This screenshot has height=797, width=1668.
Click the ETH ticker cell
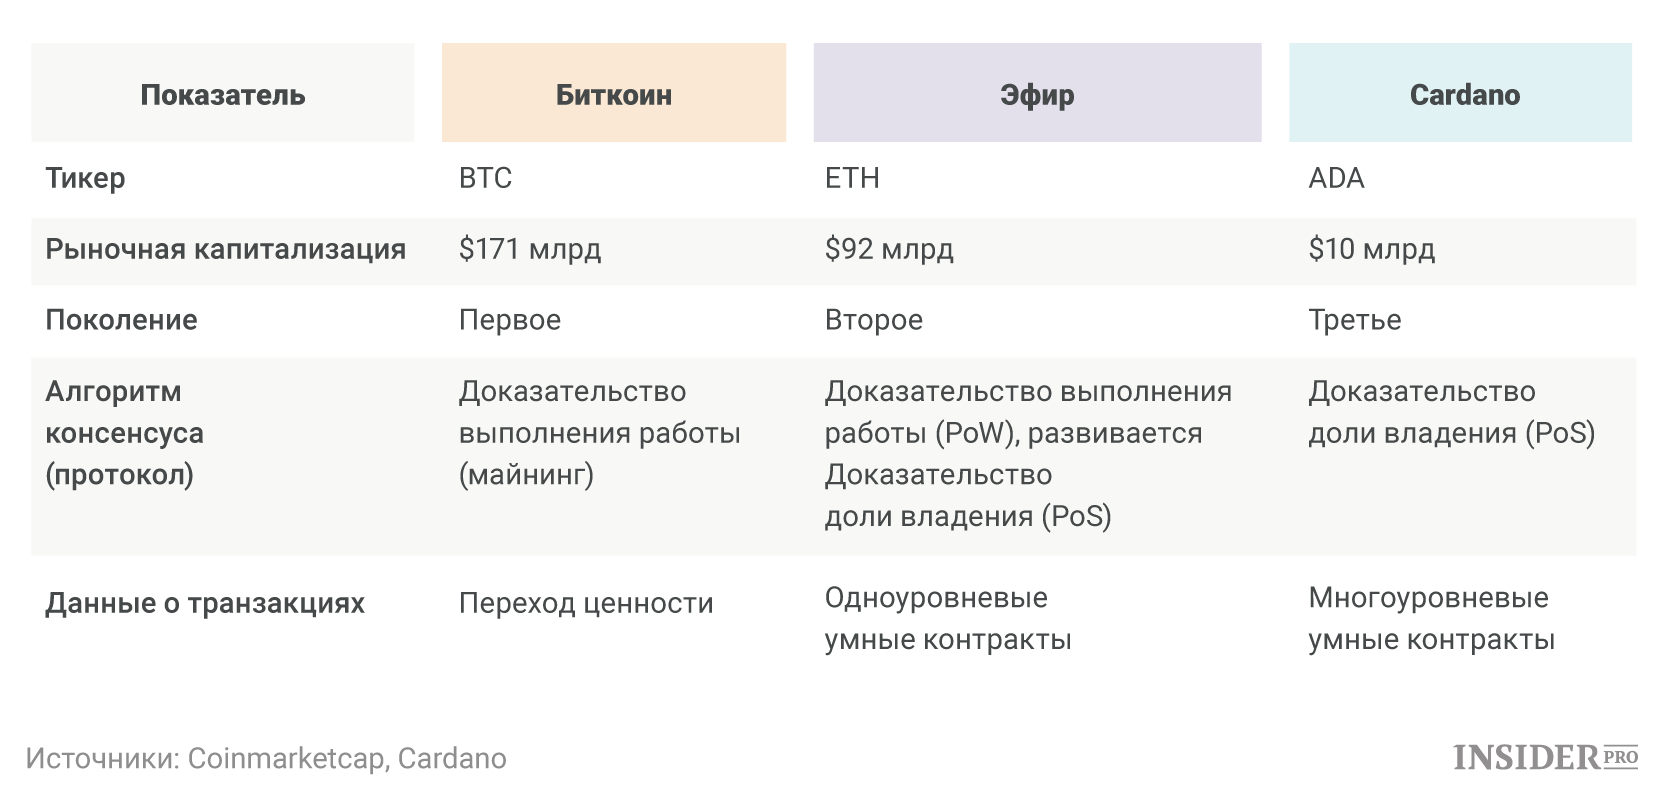click(852, 178)
